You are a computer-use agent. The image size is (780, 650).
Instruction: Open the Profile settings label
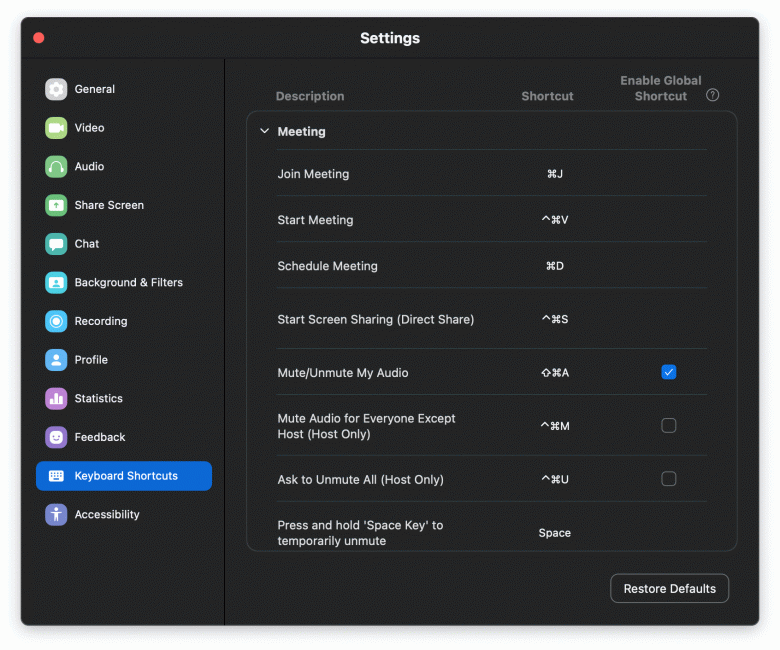(x=91, y=360)
